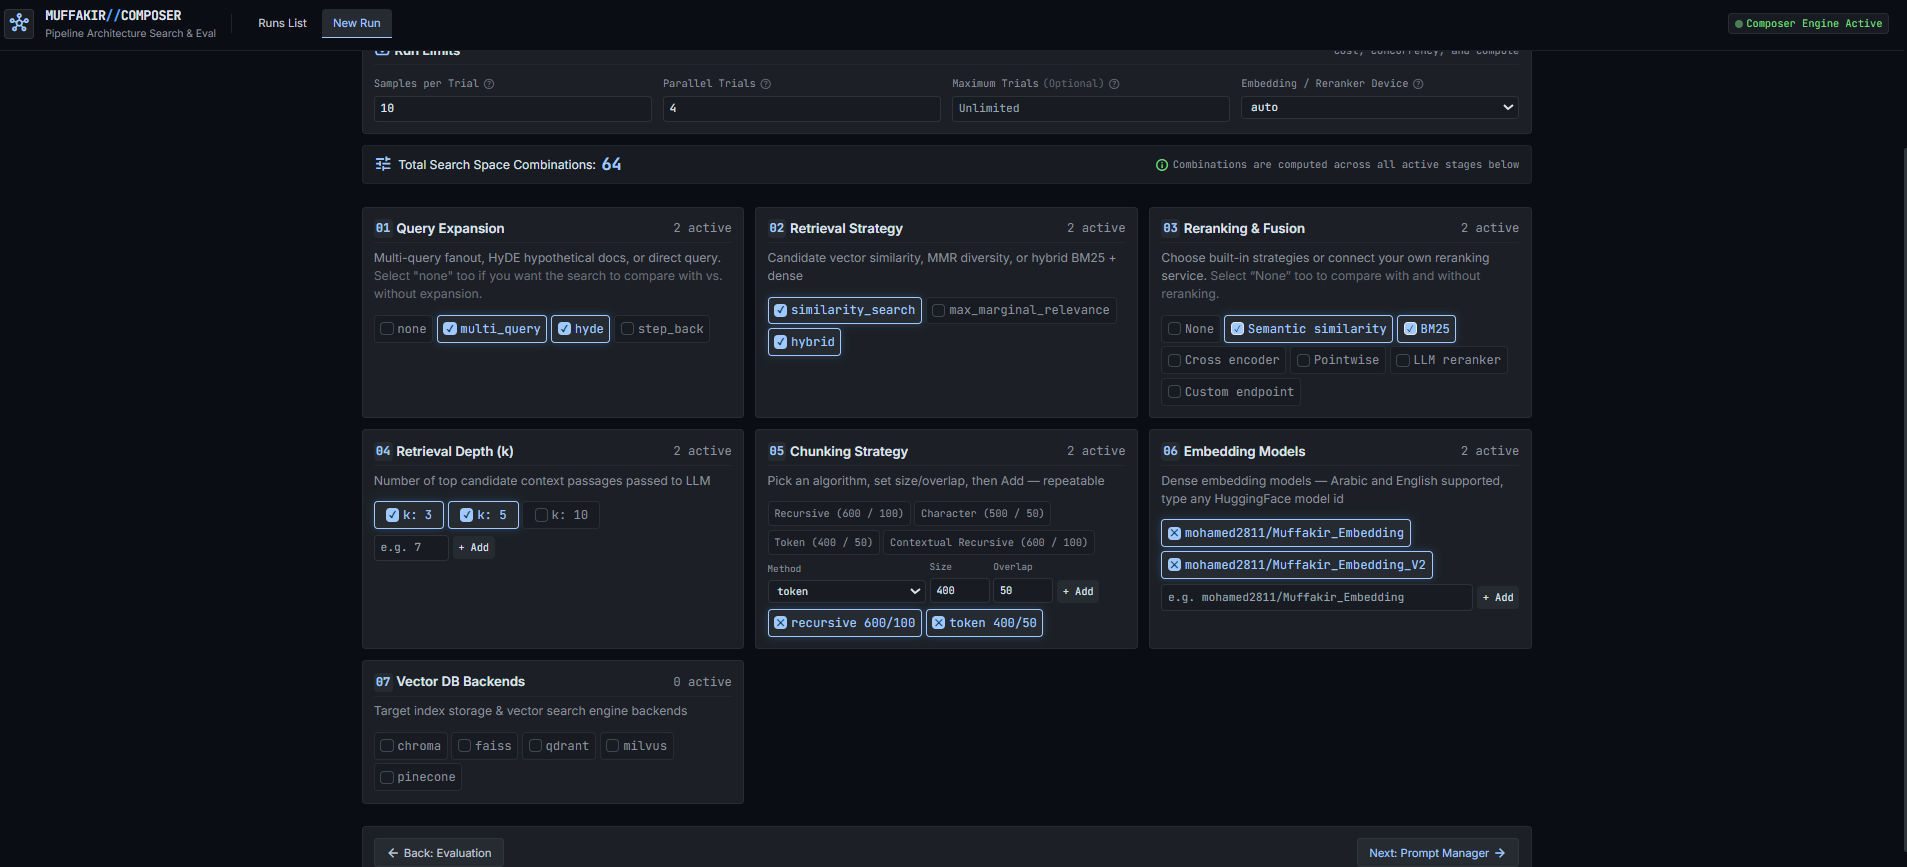Focus the HuggingFace model id field
Screen dimensions: 1907x867
[1316, 597]
